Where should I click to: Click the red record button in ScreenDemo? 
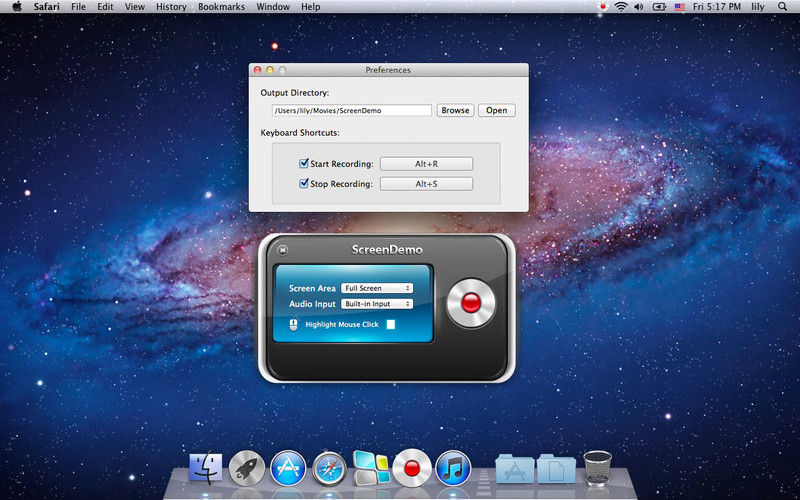click(x=471, y=303)
